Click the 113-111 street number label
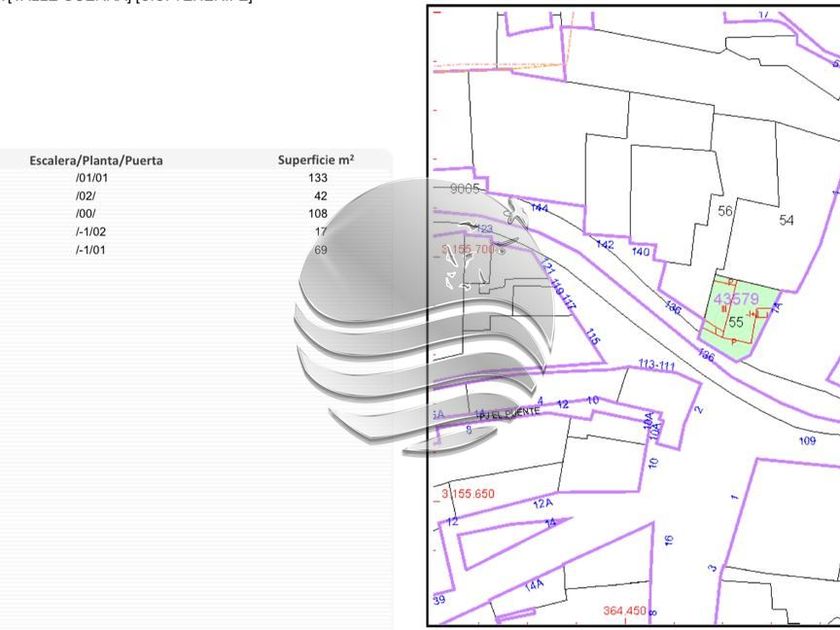 click(x=656, y=365)
